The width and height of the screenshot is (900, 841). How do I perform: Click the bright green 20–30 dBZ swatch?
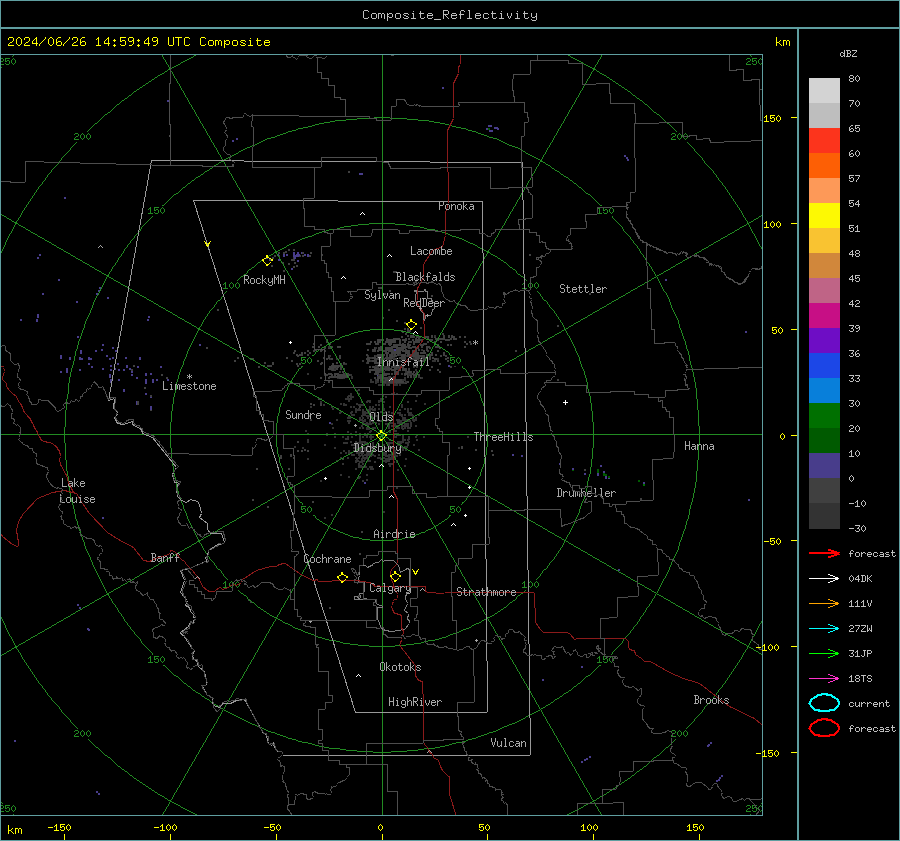click(824, 416)
